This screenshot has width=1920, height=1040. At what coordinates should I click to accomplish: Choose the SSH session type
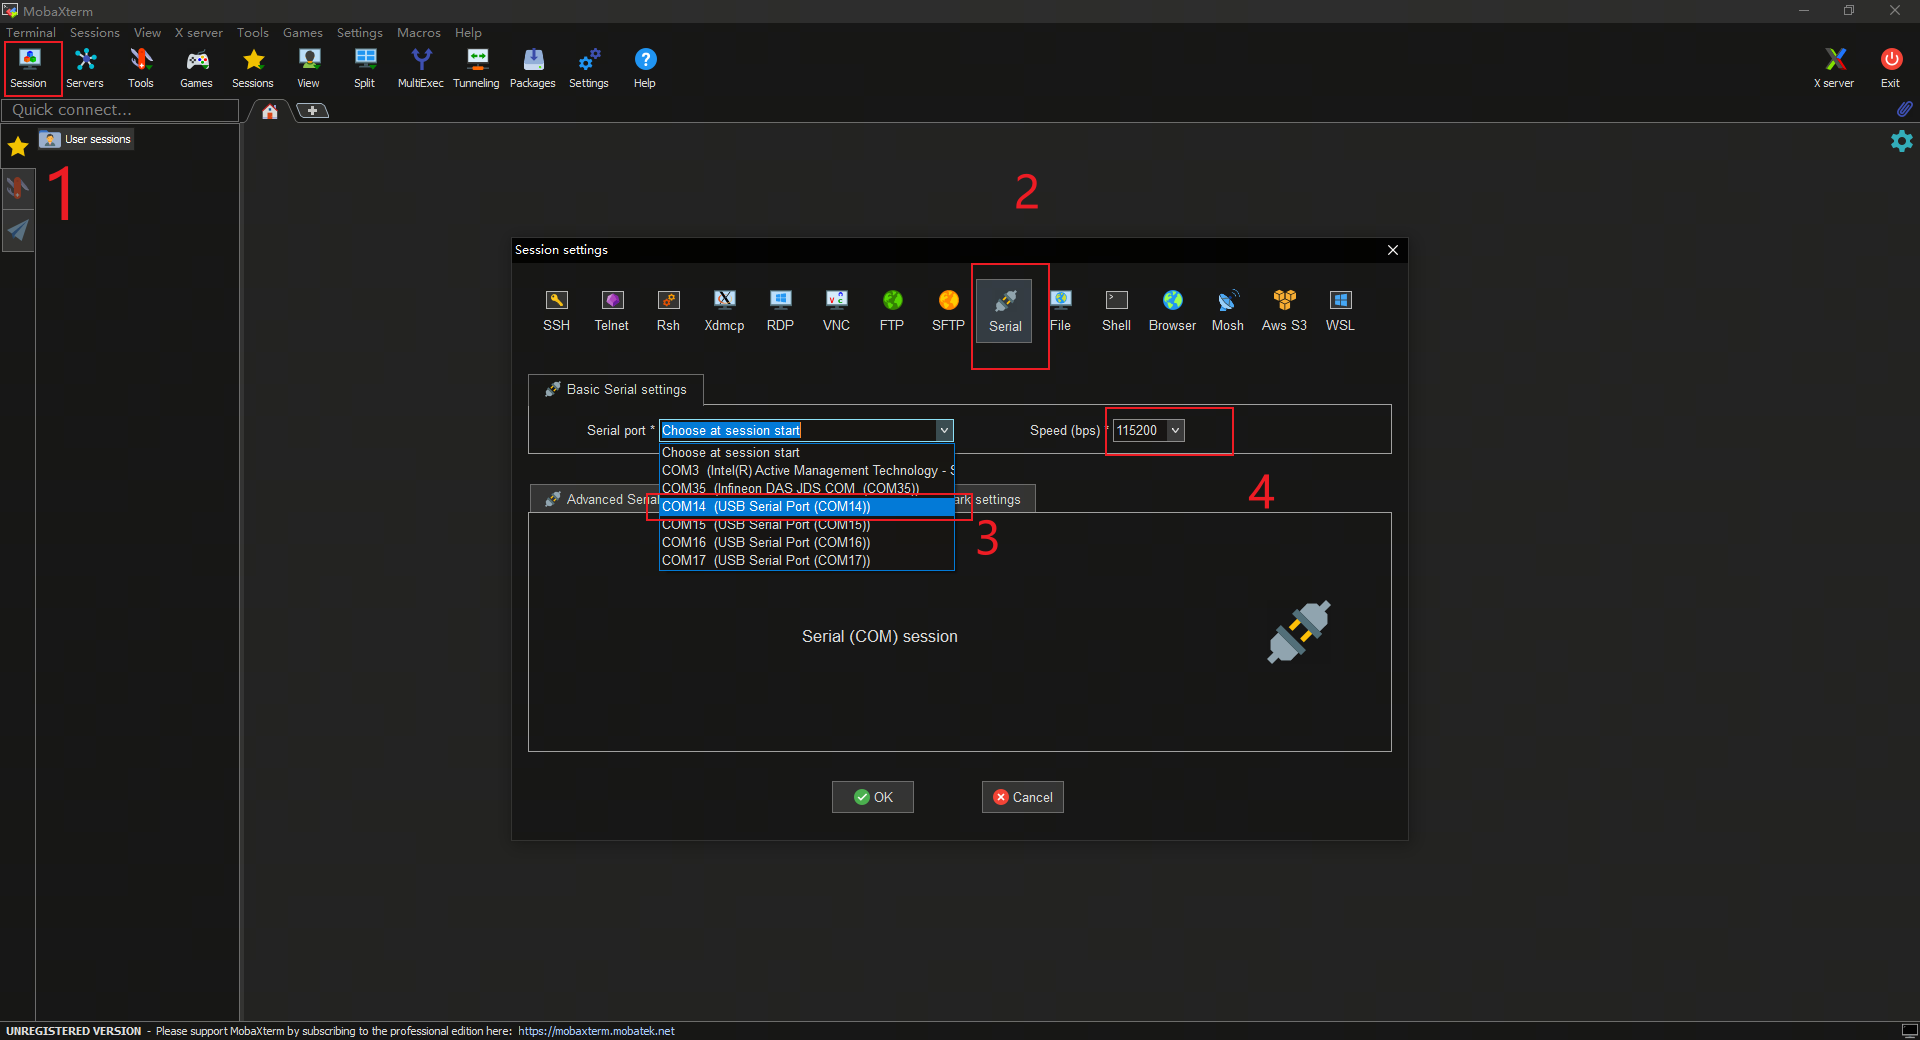[x=557, y=311]
